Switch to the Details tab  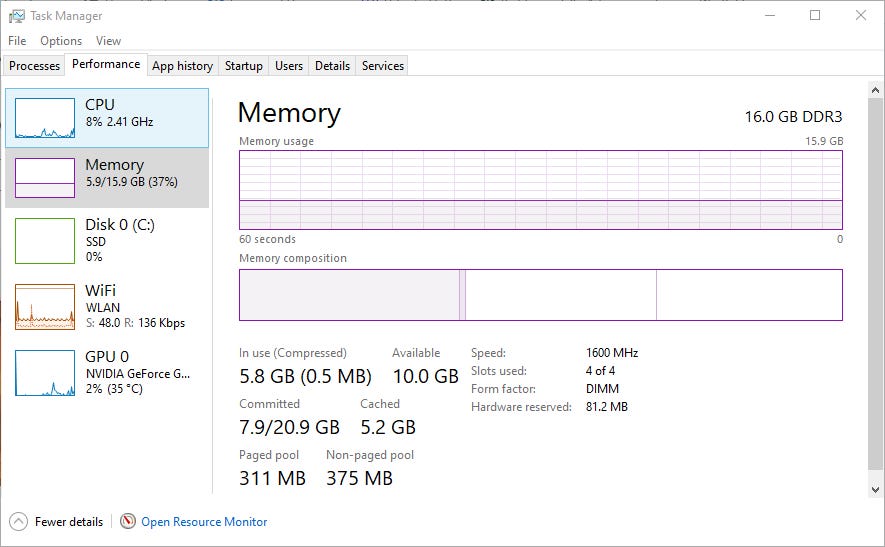tap(332, 65)
